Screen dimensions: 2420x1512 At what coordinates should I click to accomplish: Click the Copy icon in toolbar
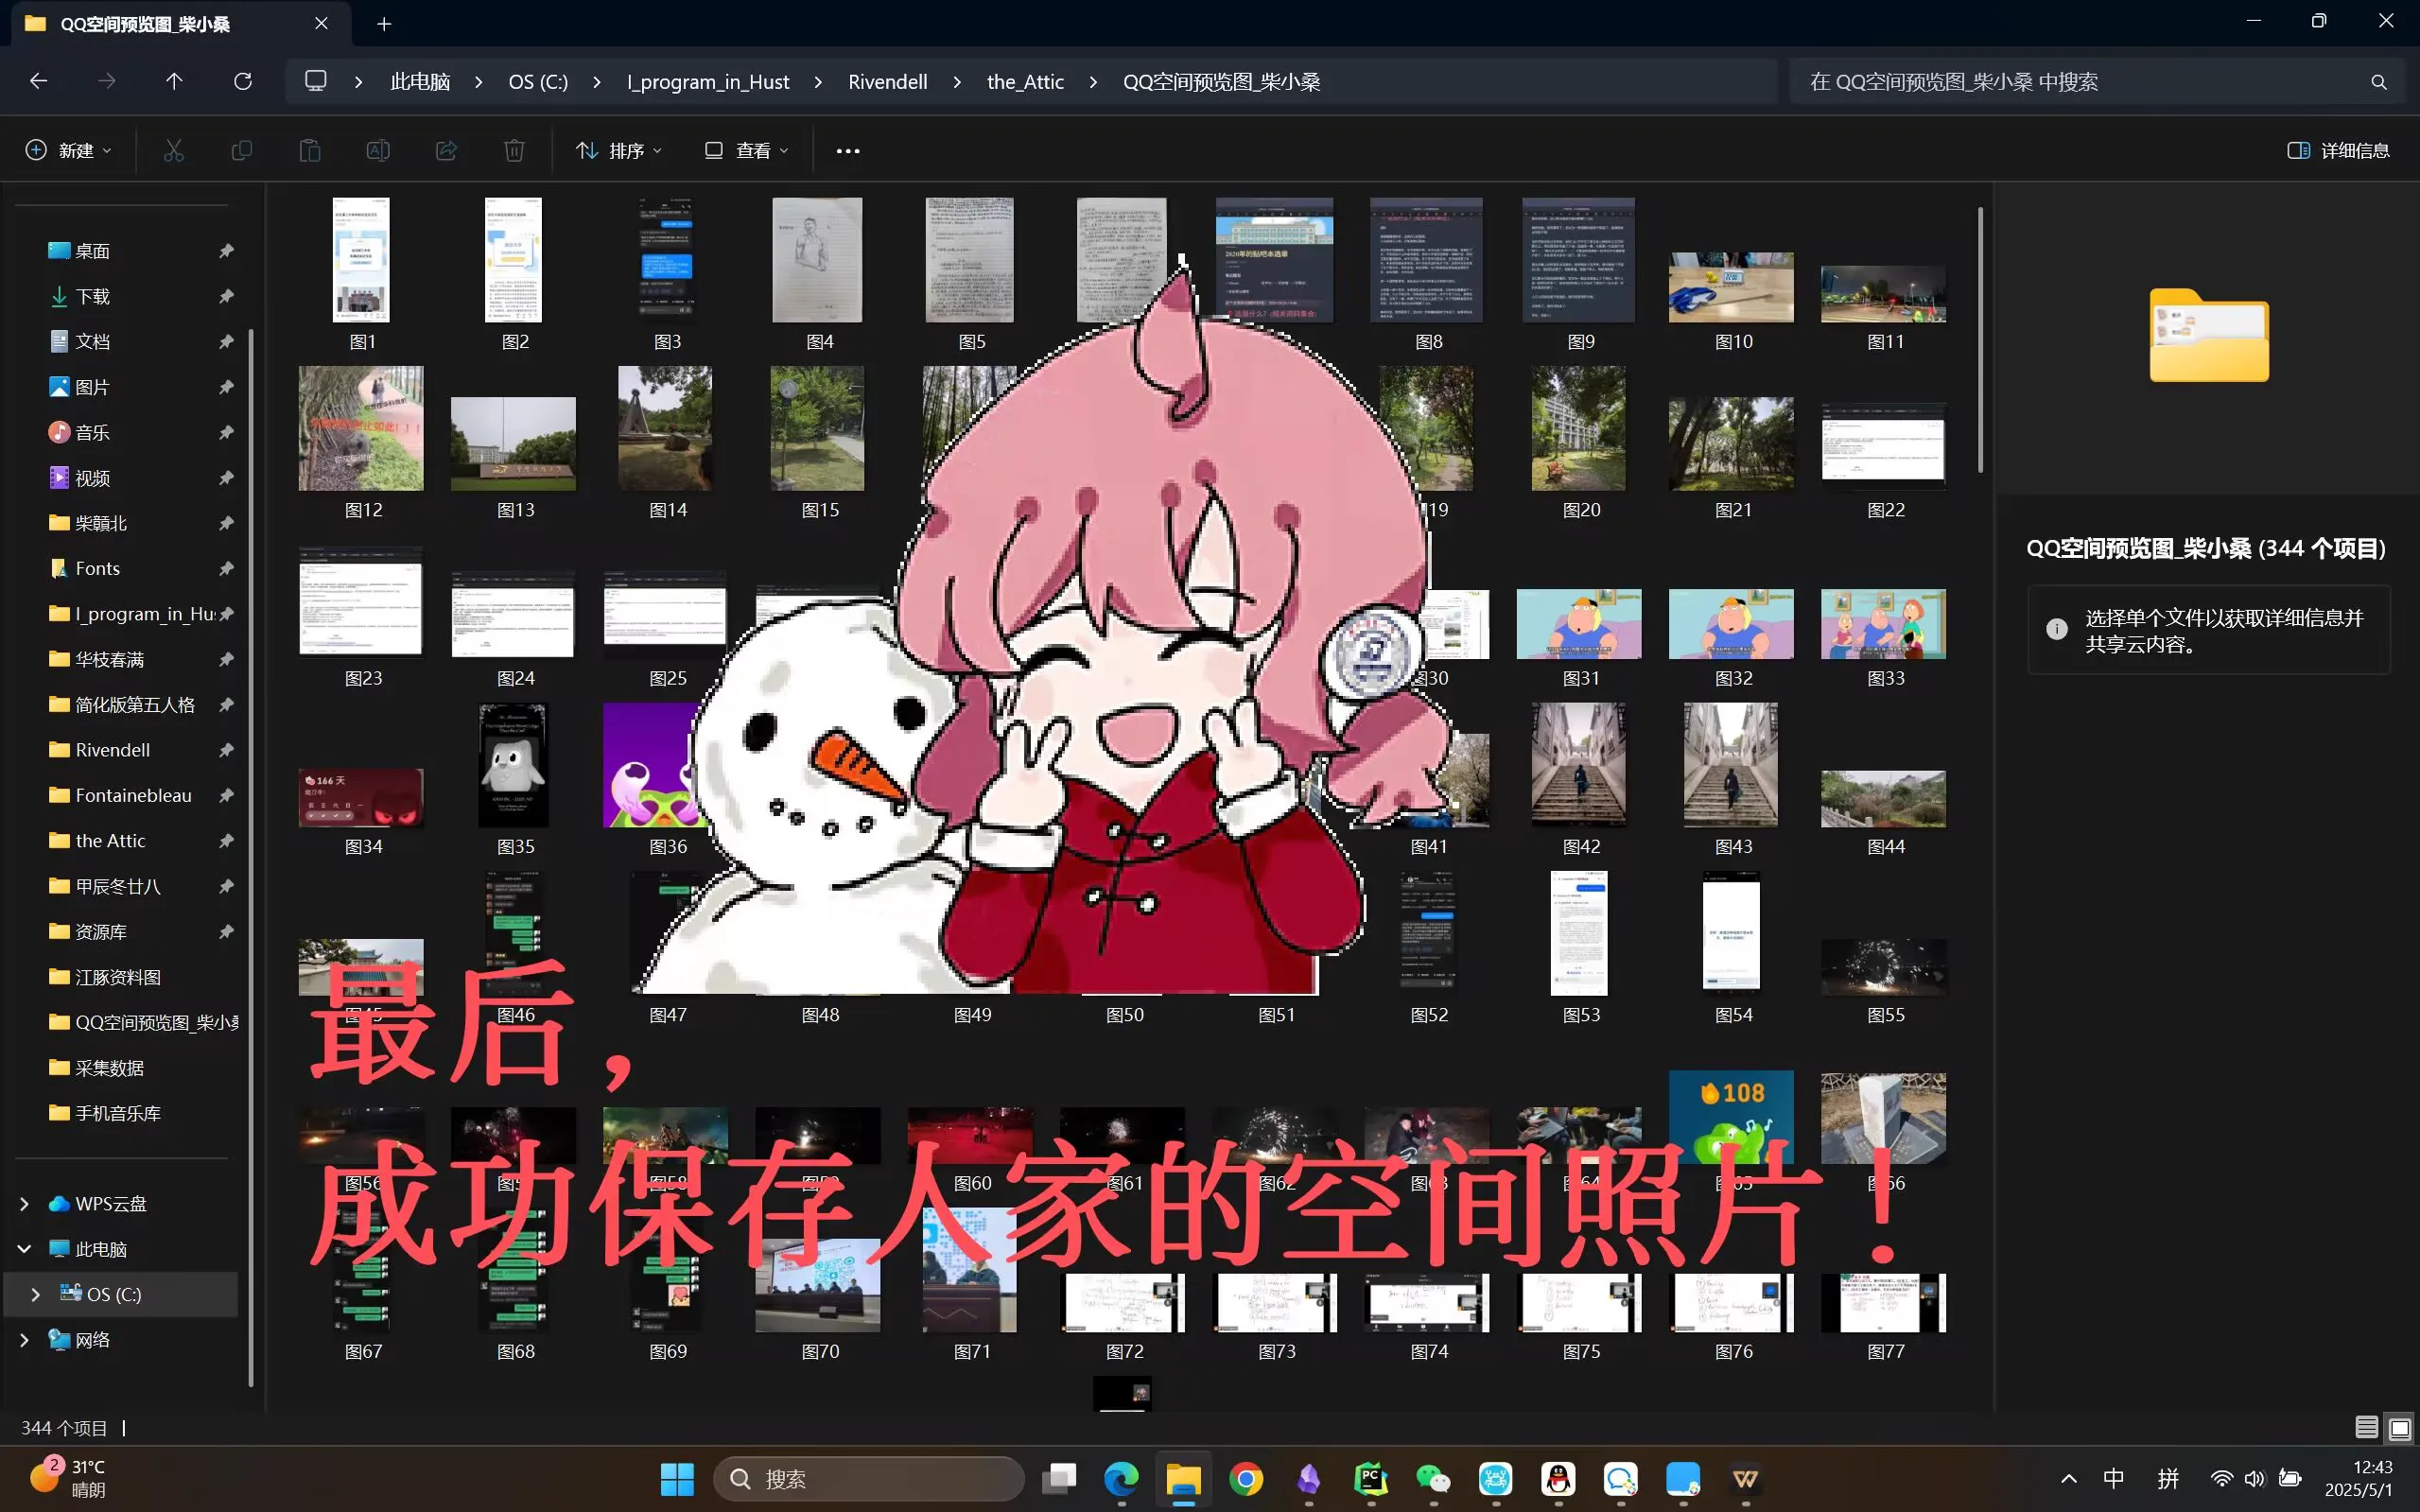click(242, 150)
